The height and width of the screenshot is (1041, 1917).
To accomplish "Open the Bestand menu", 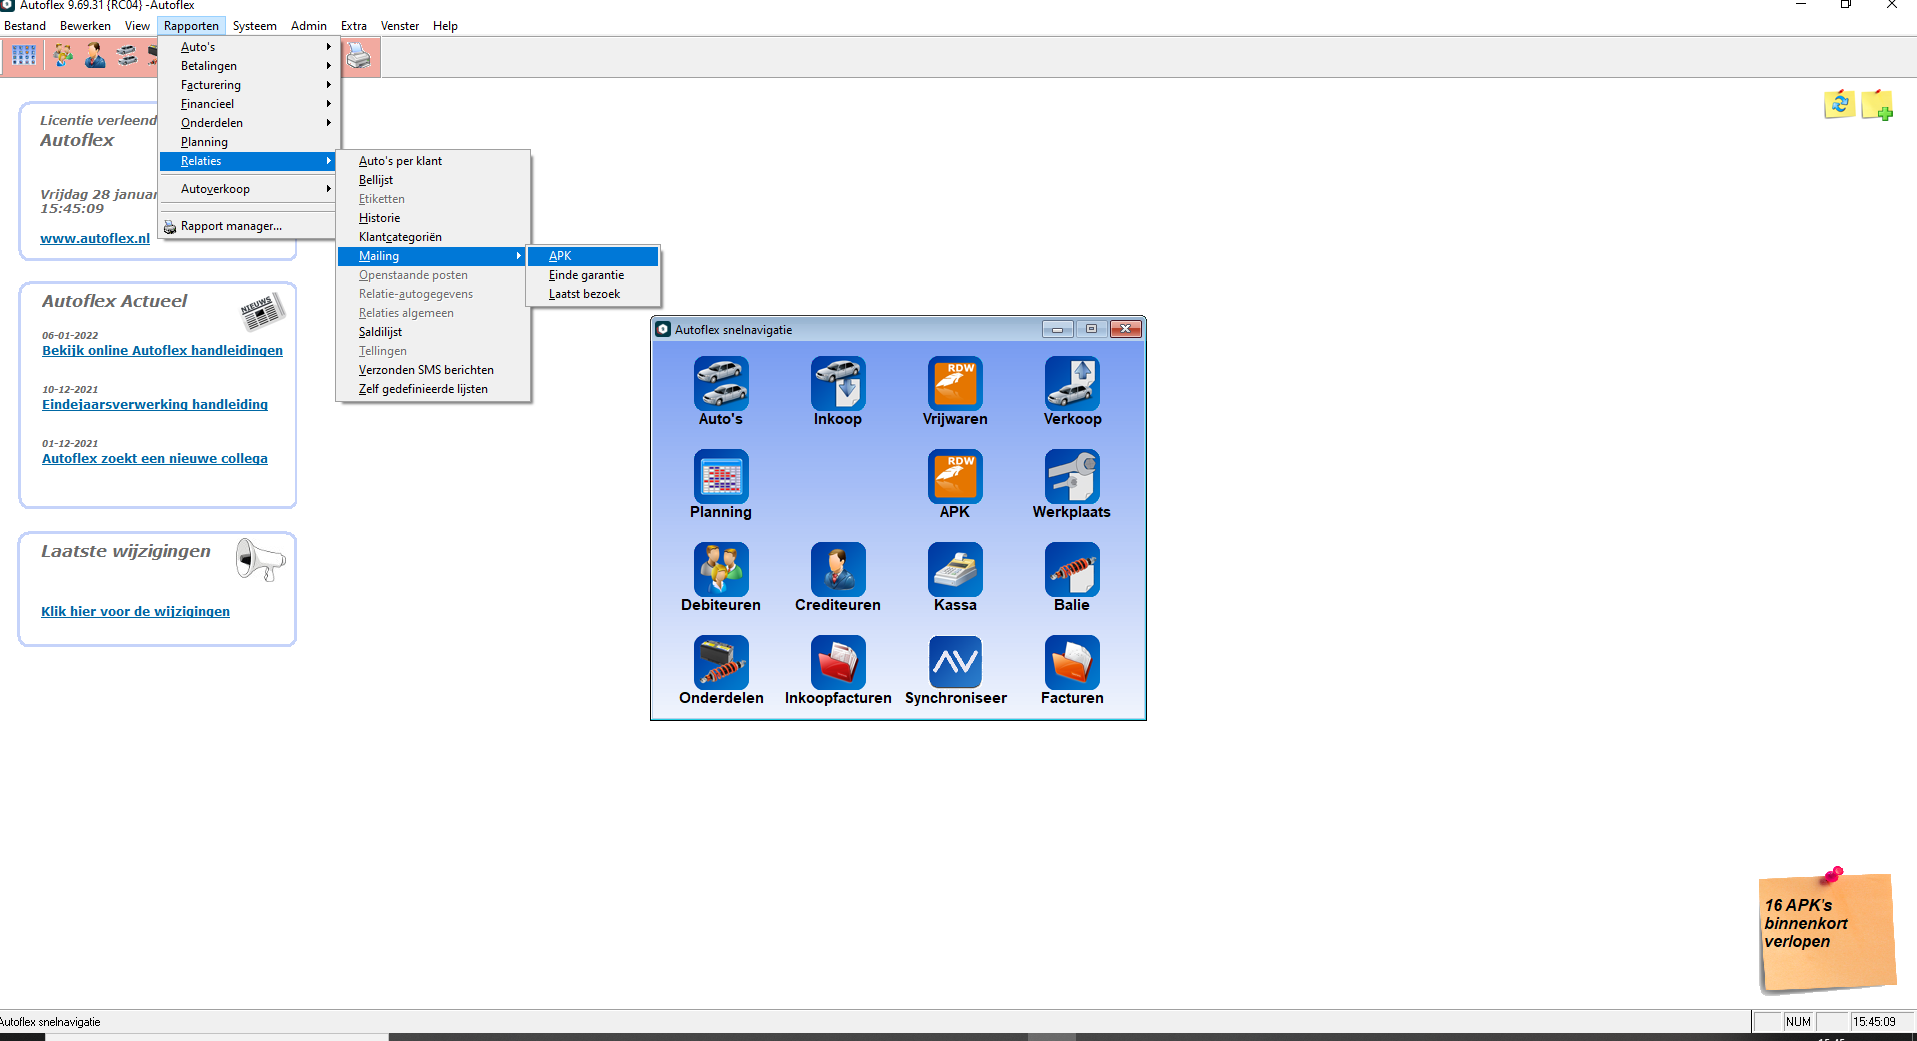I will point(25,26).
